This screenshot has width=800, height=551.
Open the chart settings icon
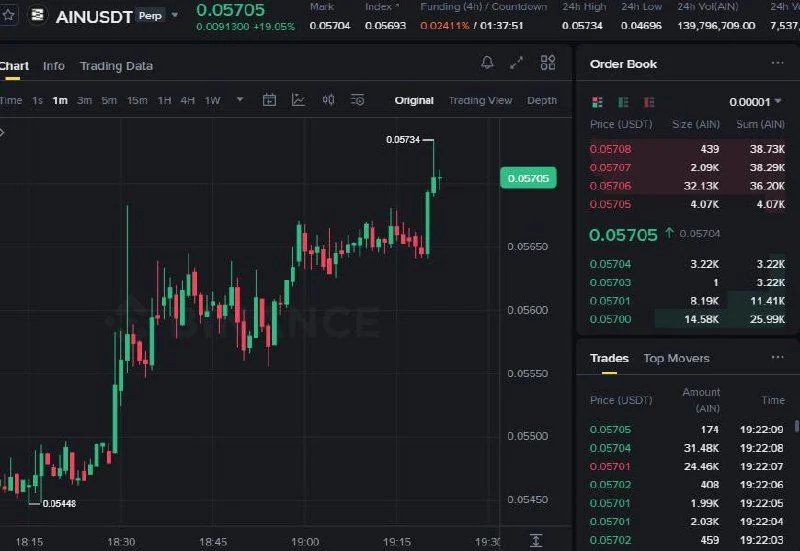pos(358,100)
